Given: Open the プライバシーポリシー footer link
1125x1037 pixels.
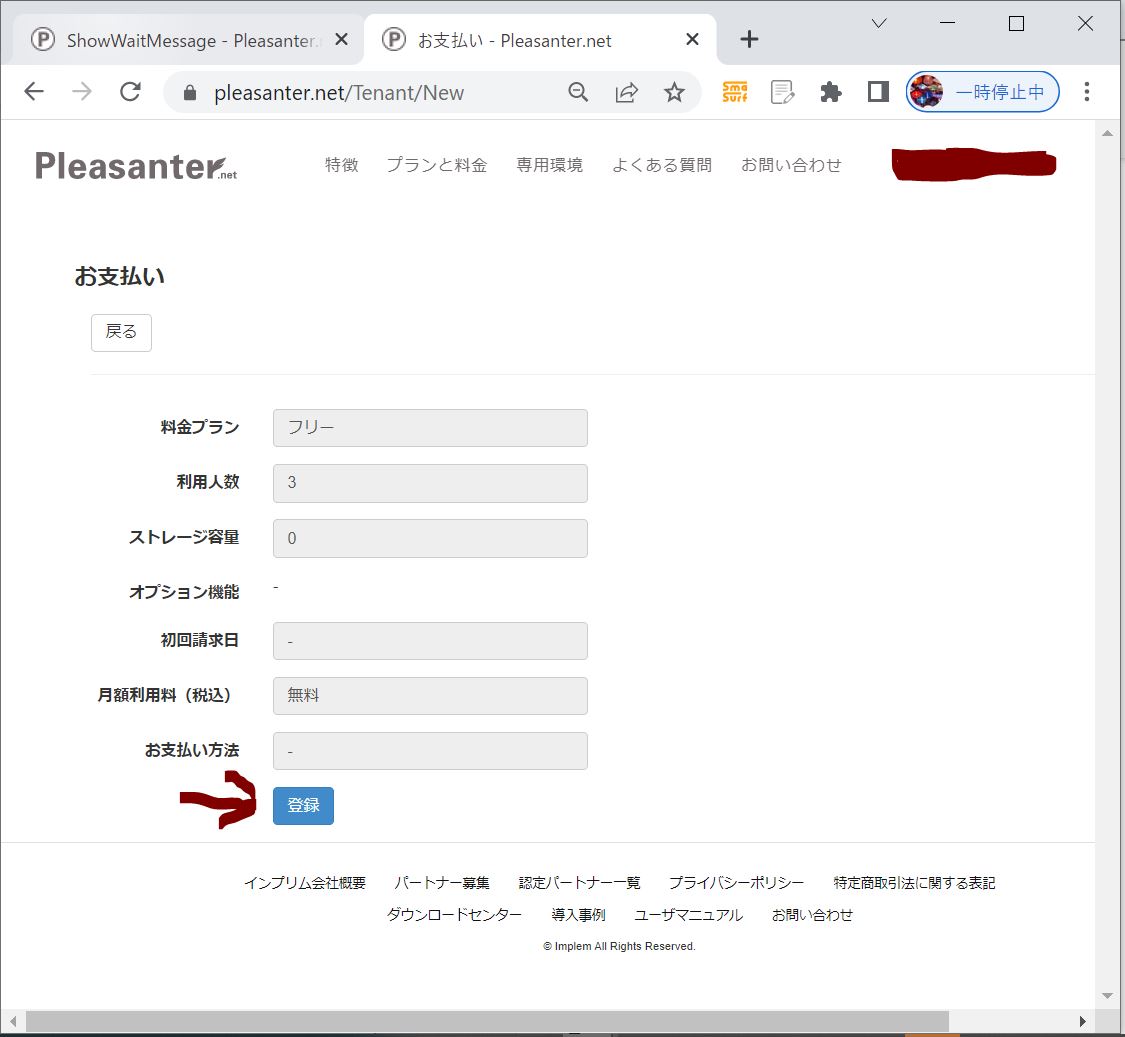Looking at the screenshot, I should coord(736,883).
